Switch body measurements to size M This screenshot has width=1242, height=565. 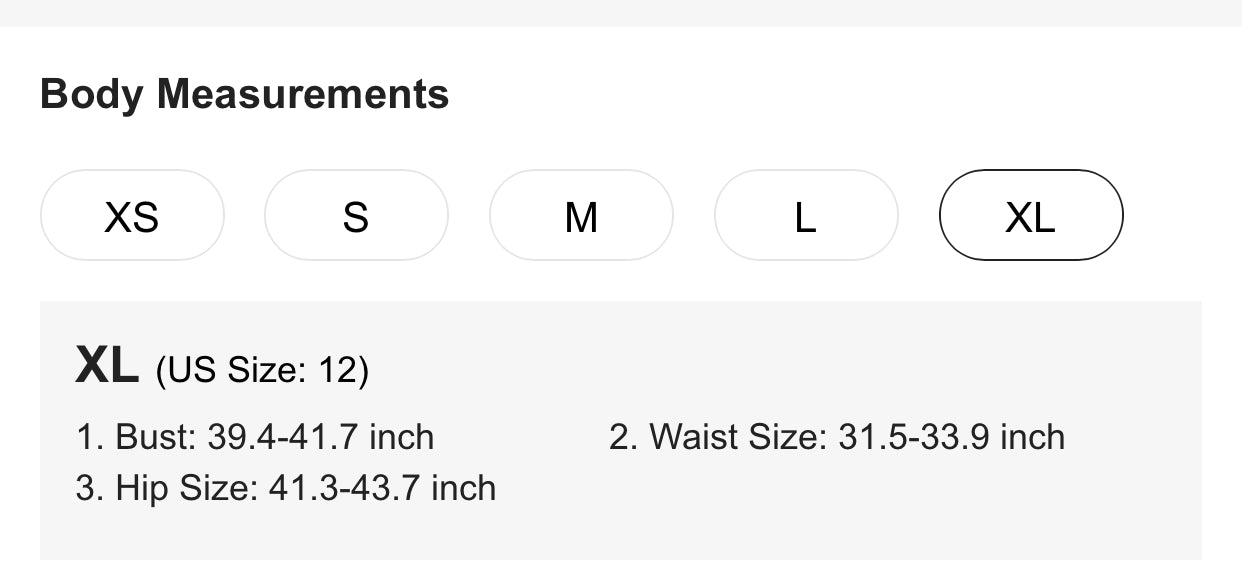[x=581, y=216]
